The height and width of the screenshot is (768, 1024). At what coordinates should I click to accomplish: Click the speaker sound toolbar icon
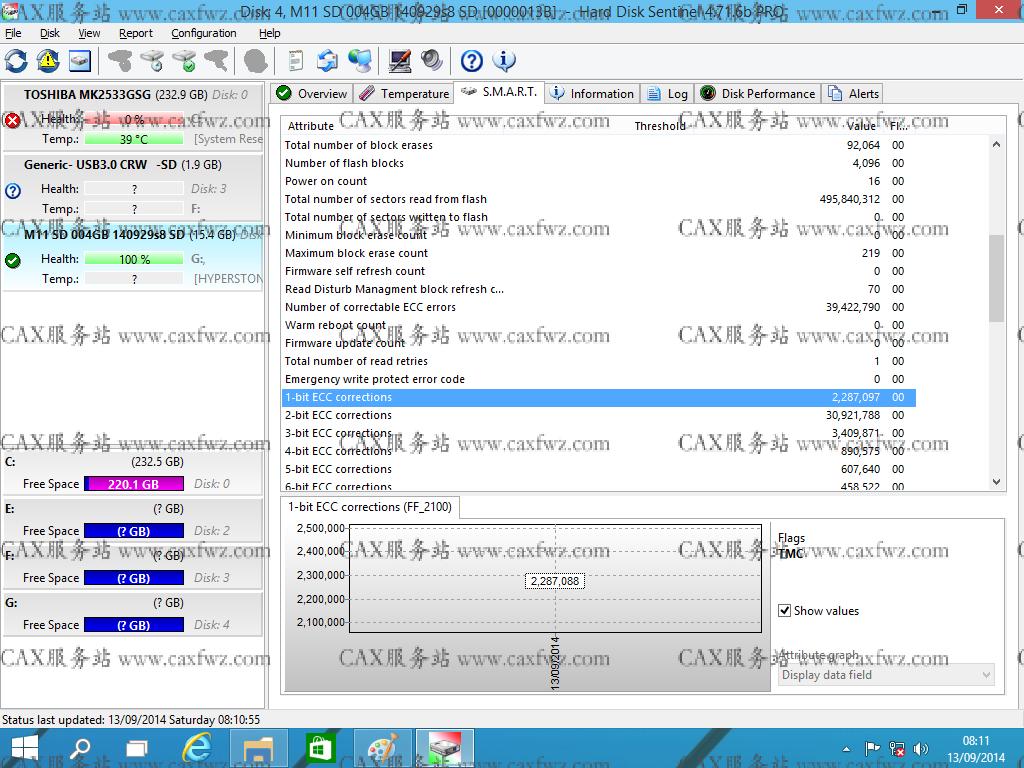point(432,61)
